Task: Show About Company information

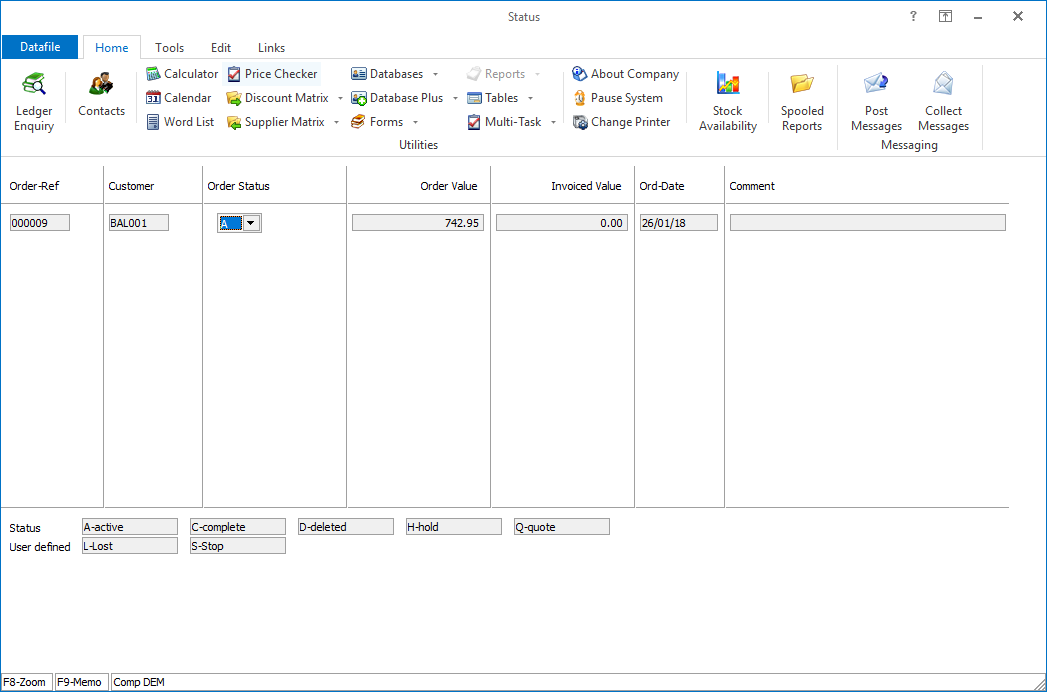Action: pos(626,74)
